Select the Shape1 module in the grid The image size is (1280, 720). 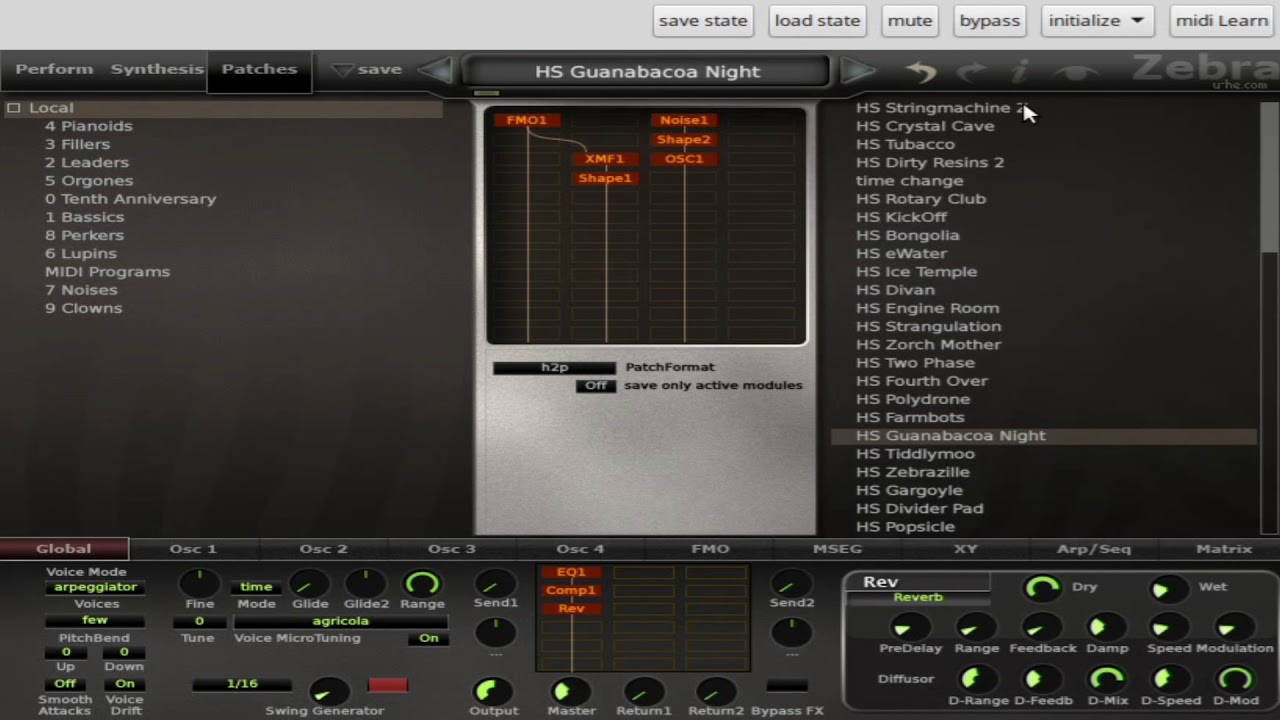click(605, 178)
